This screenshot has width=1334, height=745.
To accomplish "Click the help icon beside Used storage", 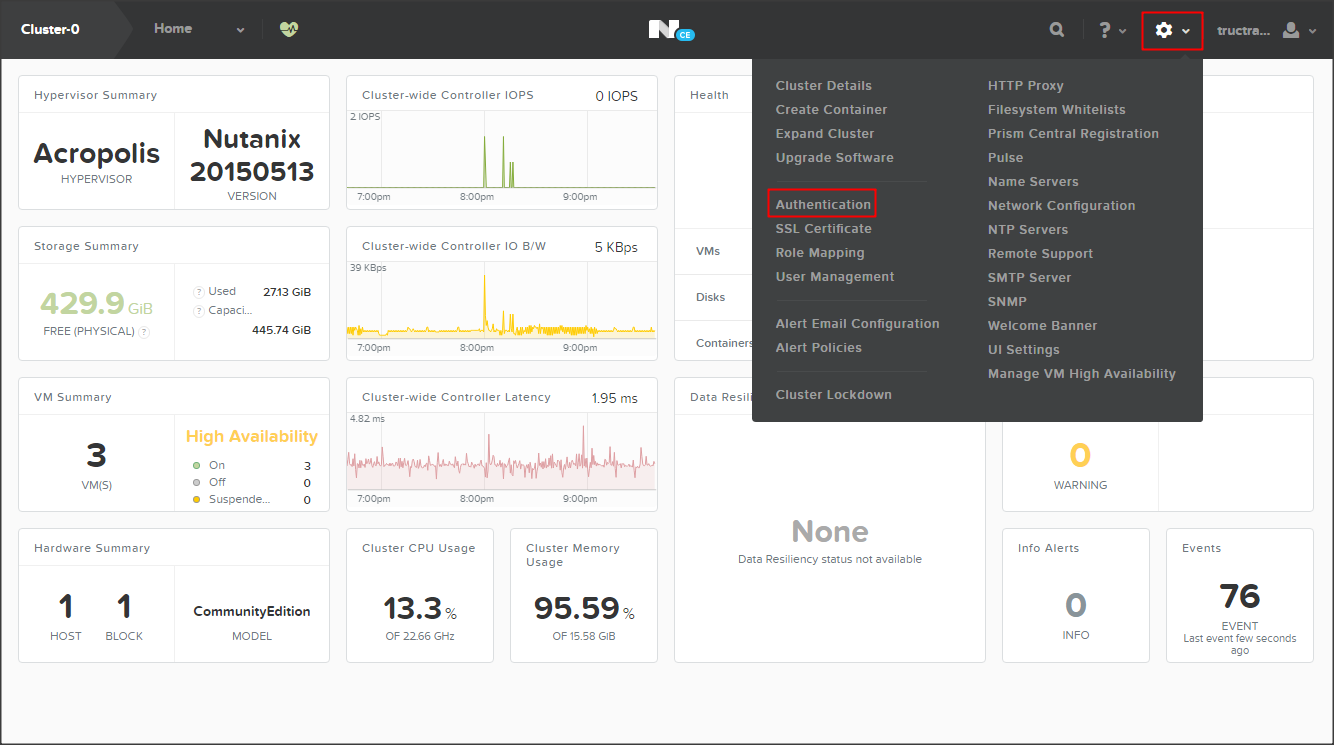I will coord(198,292).
